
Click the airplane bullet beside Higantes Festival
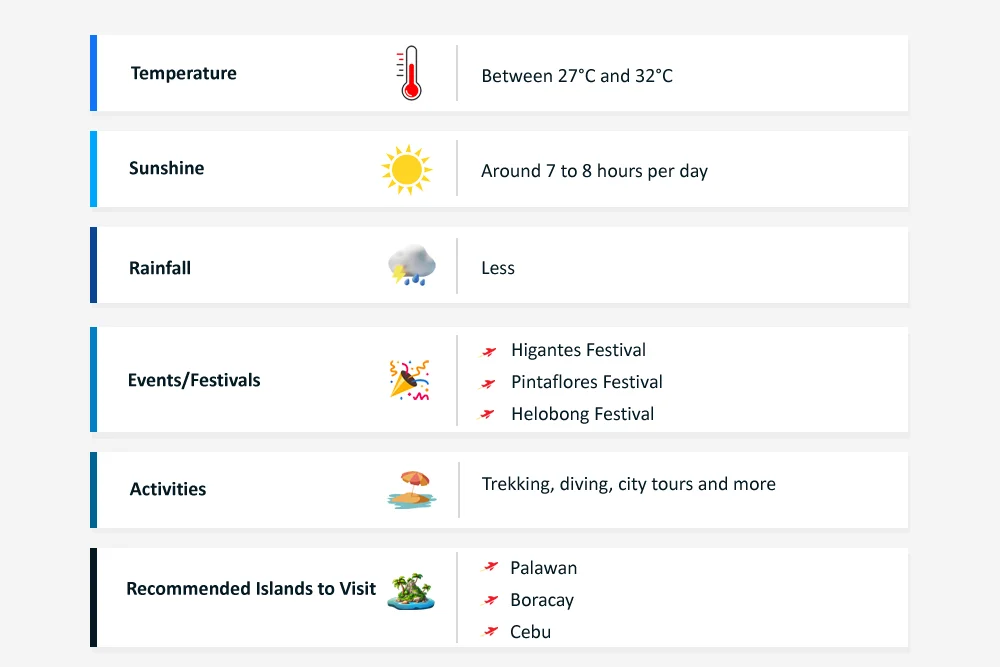pyautogui.click(x=489, y=351)
